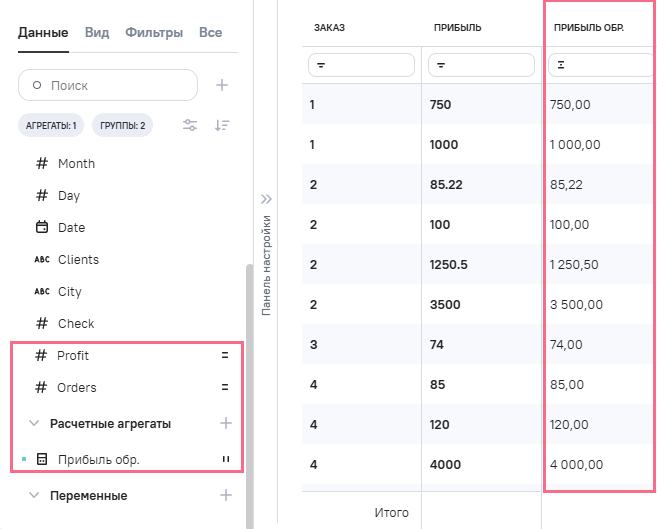Toggle the ГРУППЫ: 2 filter chip
Screen dimensions: 657x529
point(122,125)
